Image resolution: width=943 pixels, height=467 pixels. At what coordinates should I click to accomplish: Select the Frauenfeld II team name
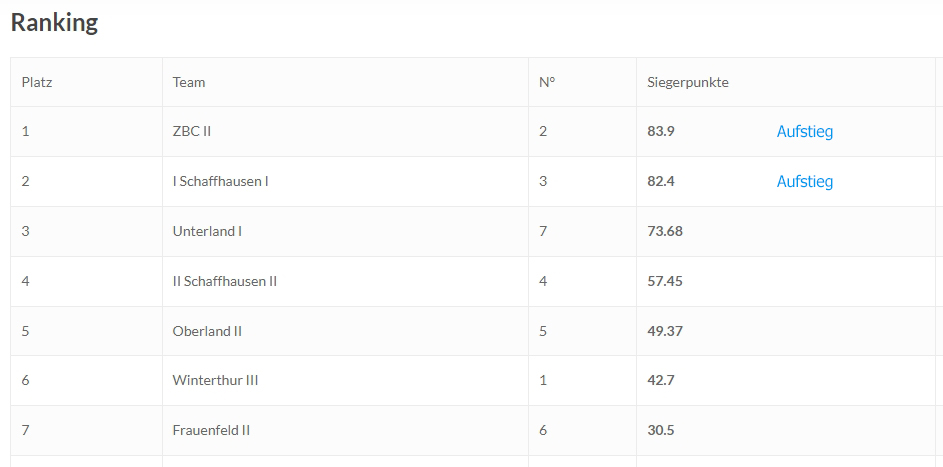(211, 430)
